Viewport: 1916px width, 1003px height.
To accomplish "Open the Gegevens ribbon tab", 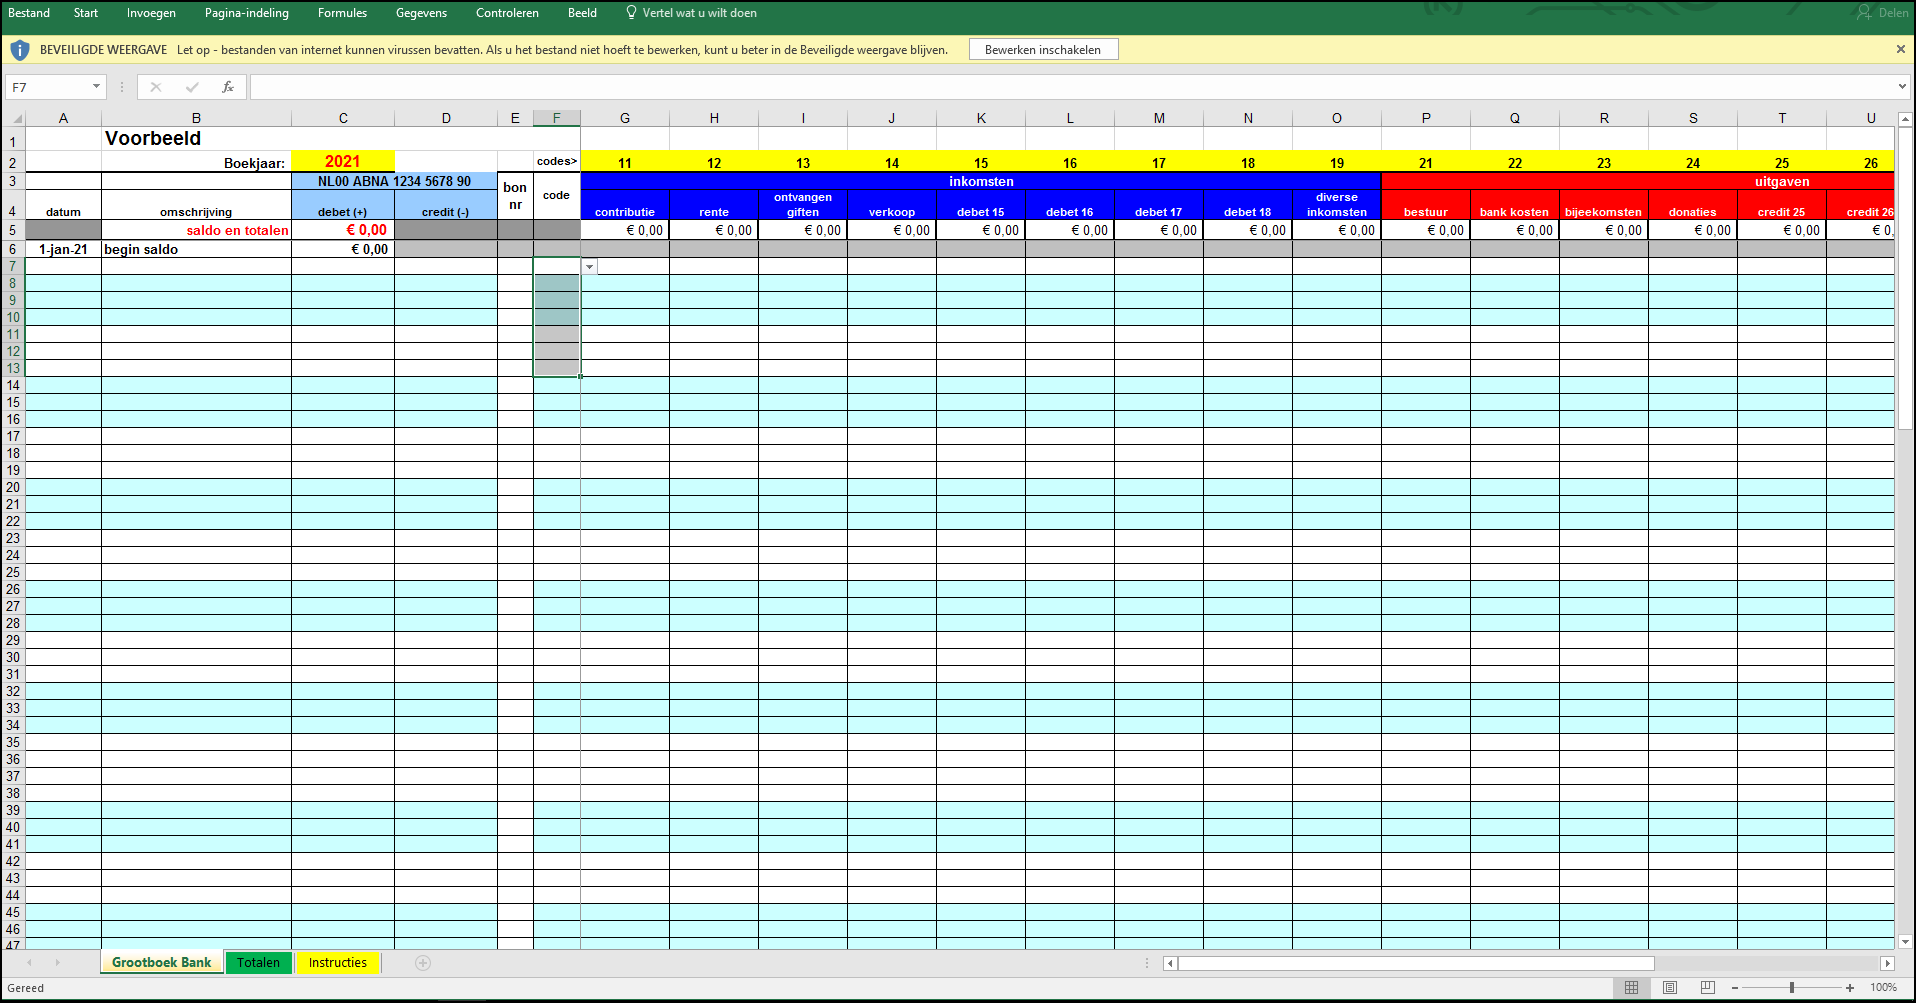I will click(x=421, y=13).
